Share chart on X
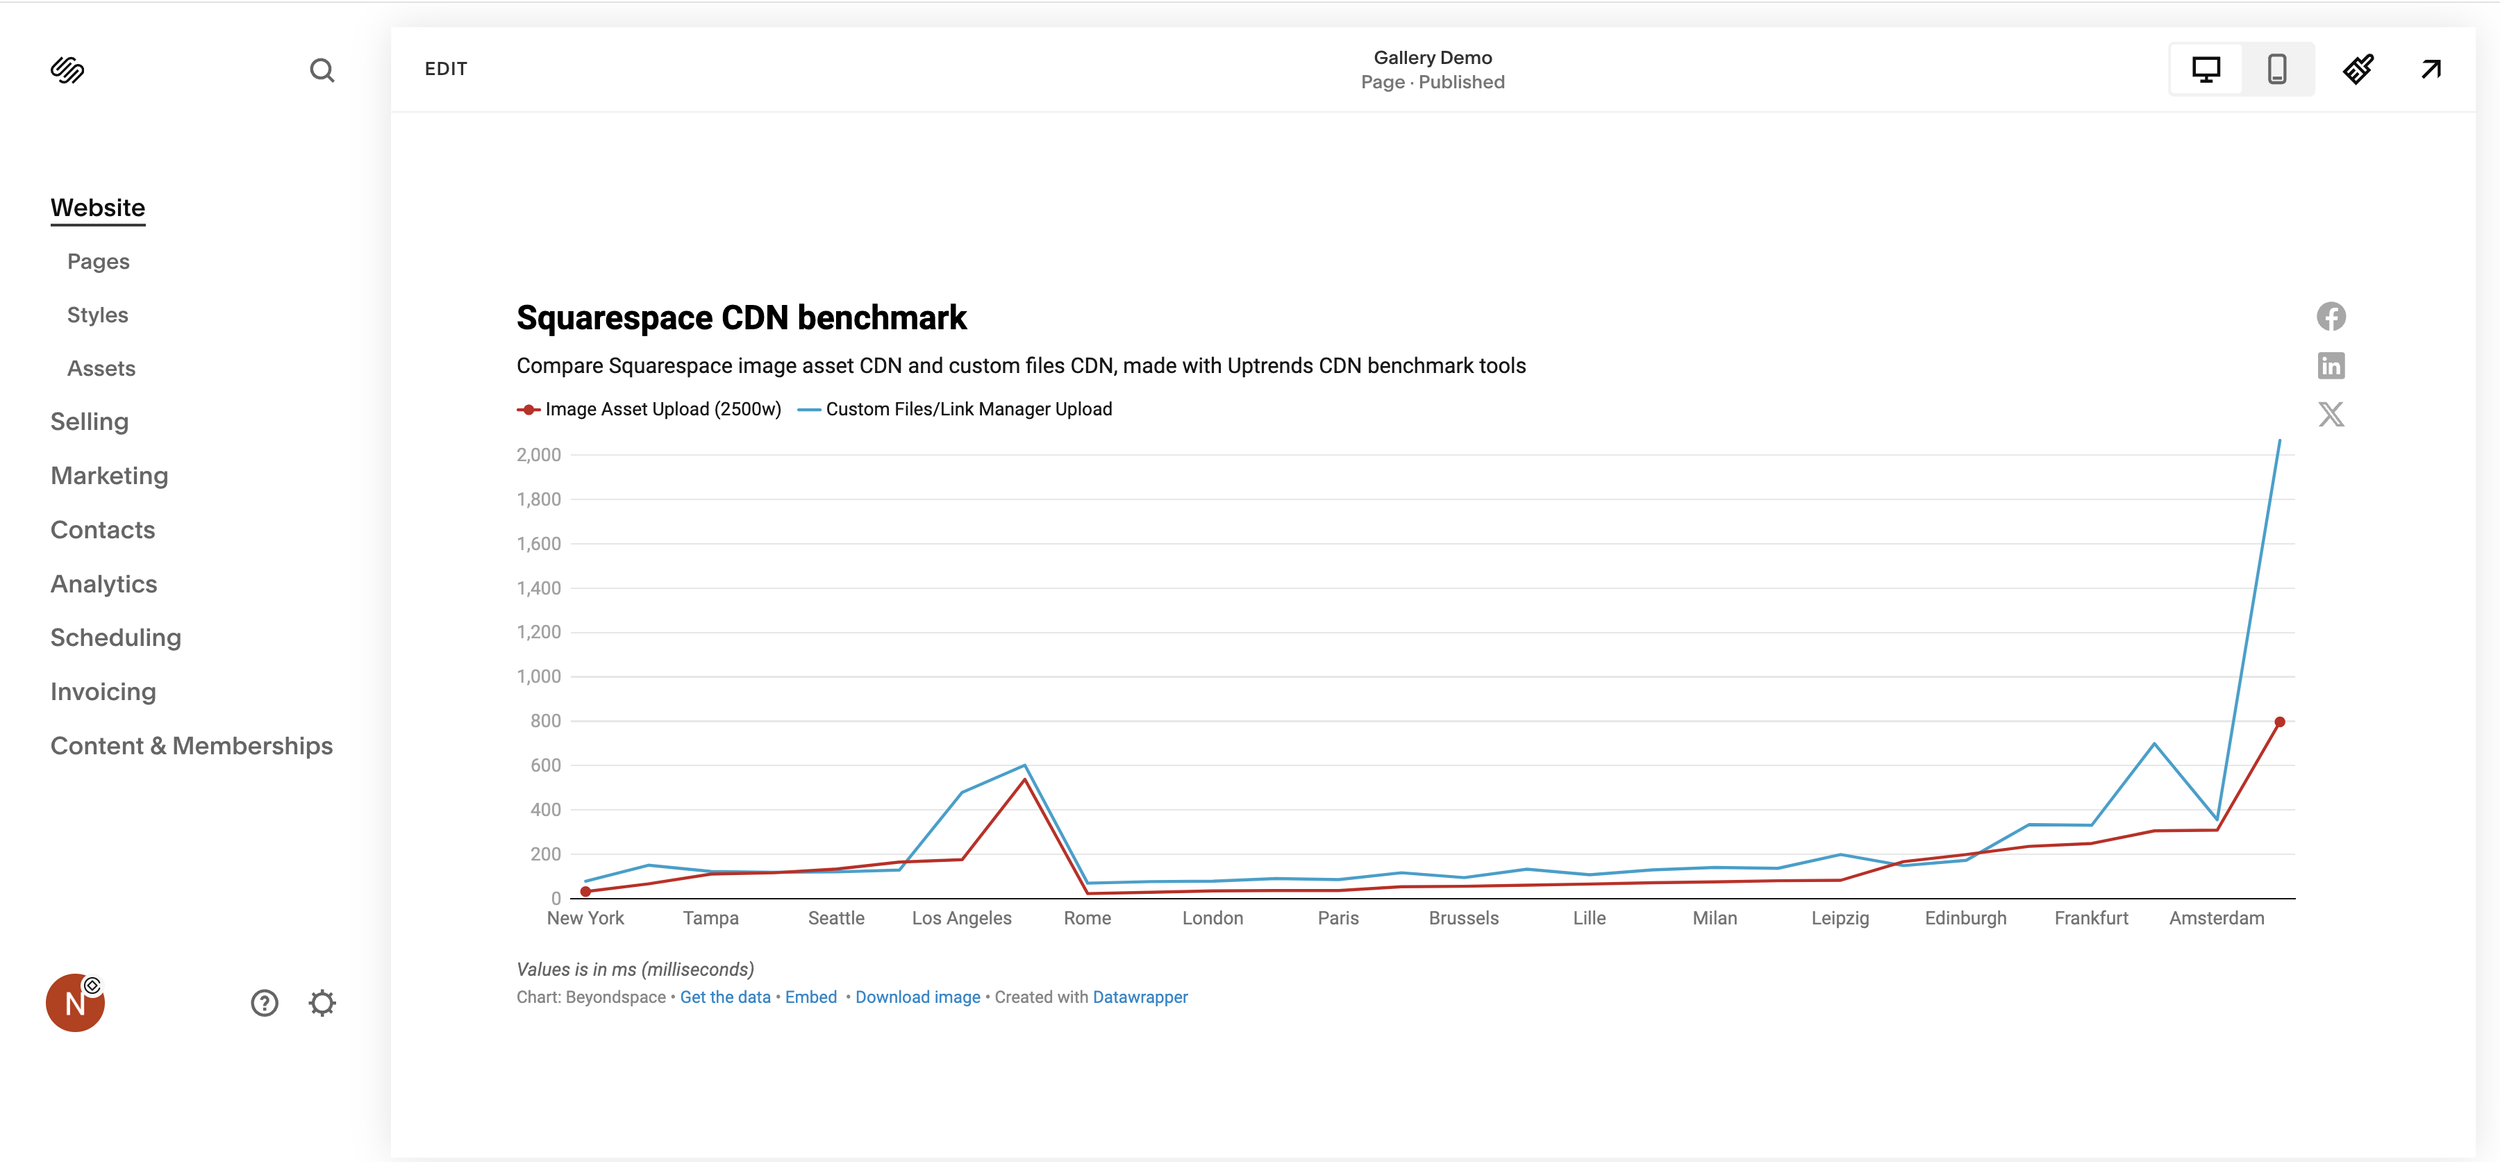 pos(2331,414)
